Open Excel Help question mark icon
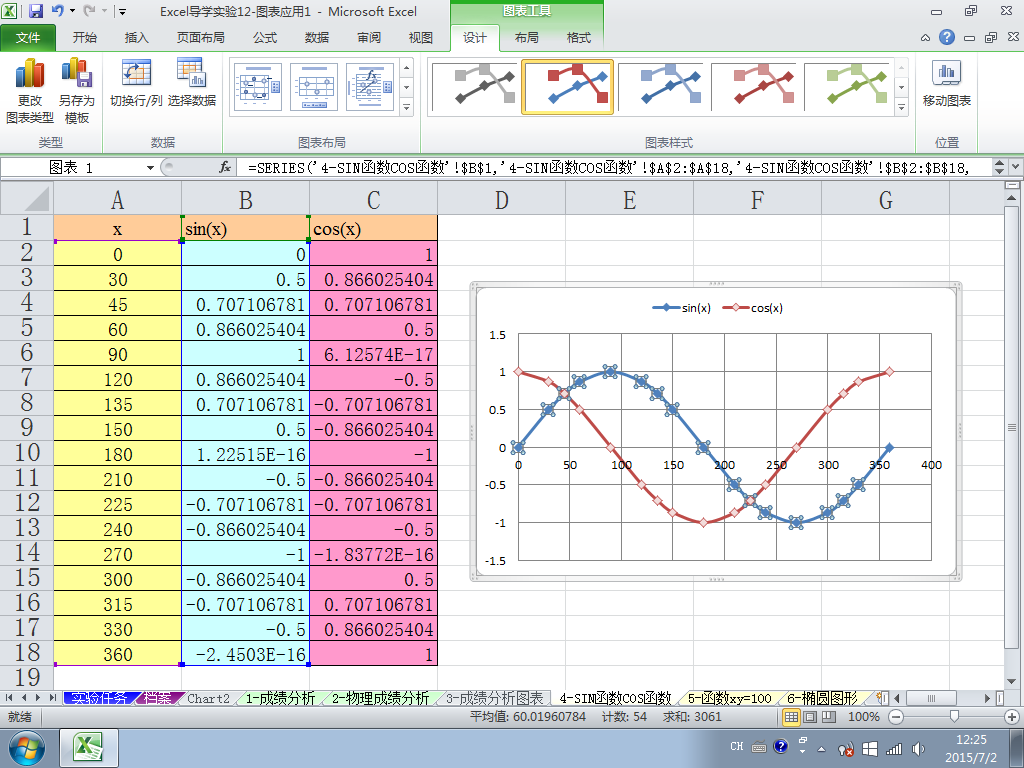The image size is (1024, 768). point(946,37)
